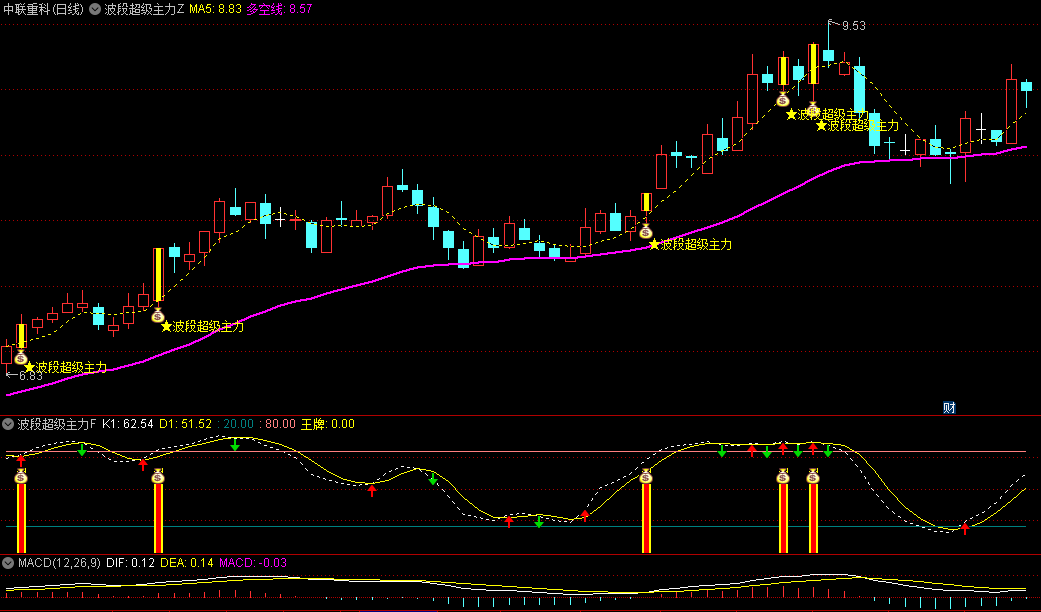
Task: Click the 波段超级主力F panel title
Action: [57, 423]
